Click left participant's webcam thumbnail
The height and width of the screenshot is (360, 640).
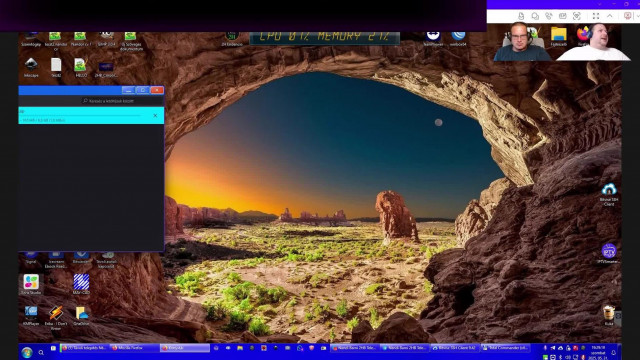522,42
